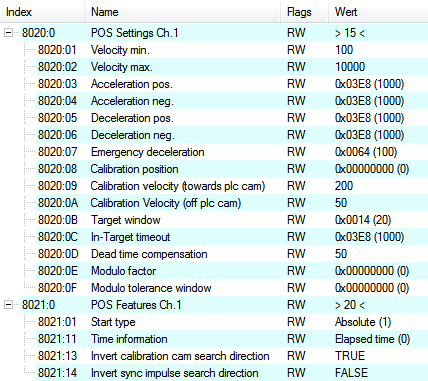
Task: Click the name In-Target timeout
Action: [130, 237]
